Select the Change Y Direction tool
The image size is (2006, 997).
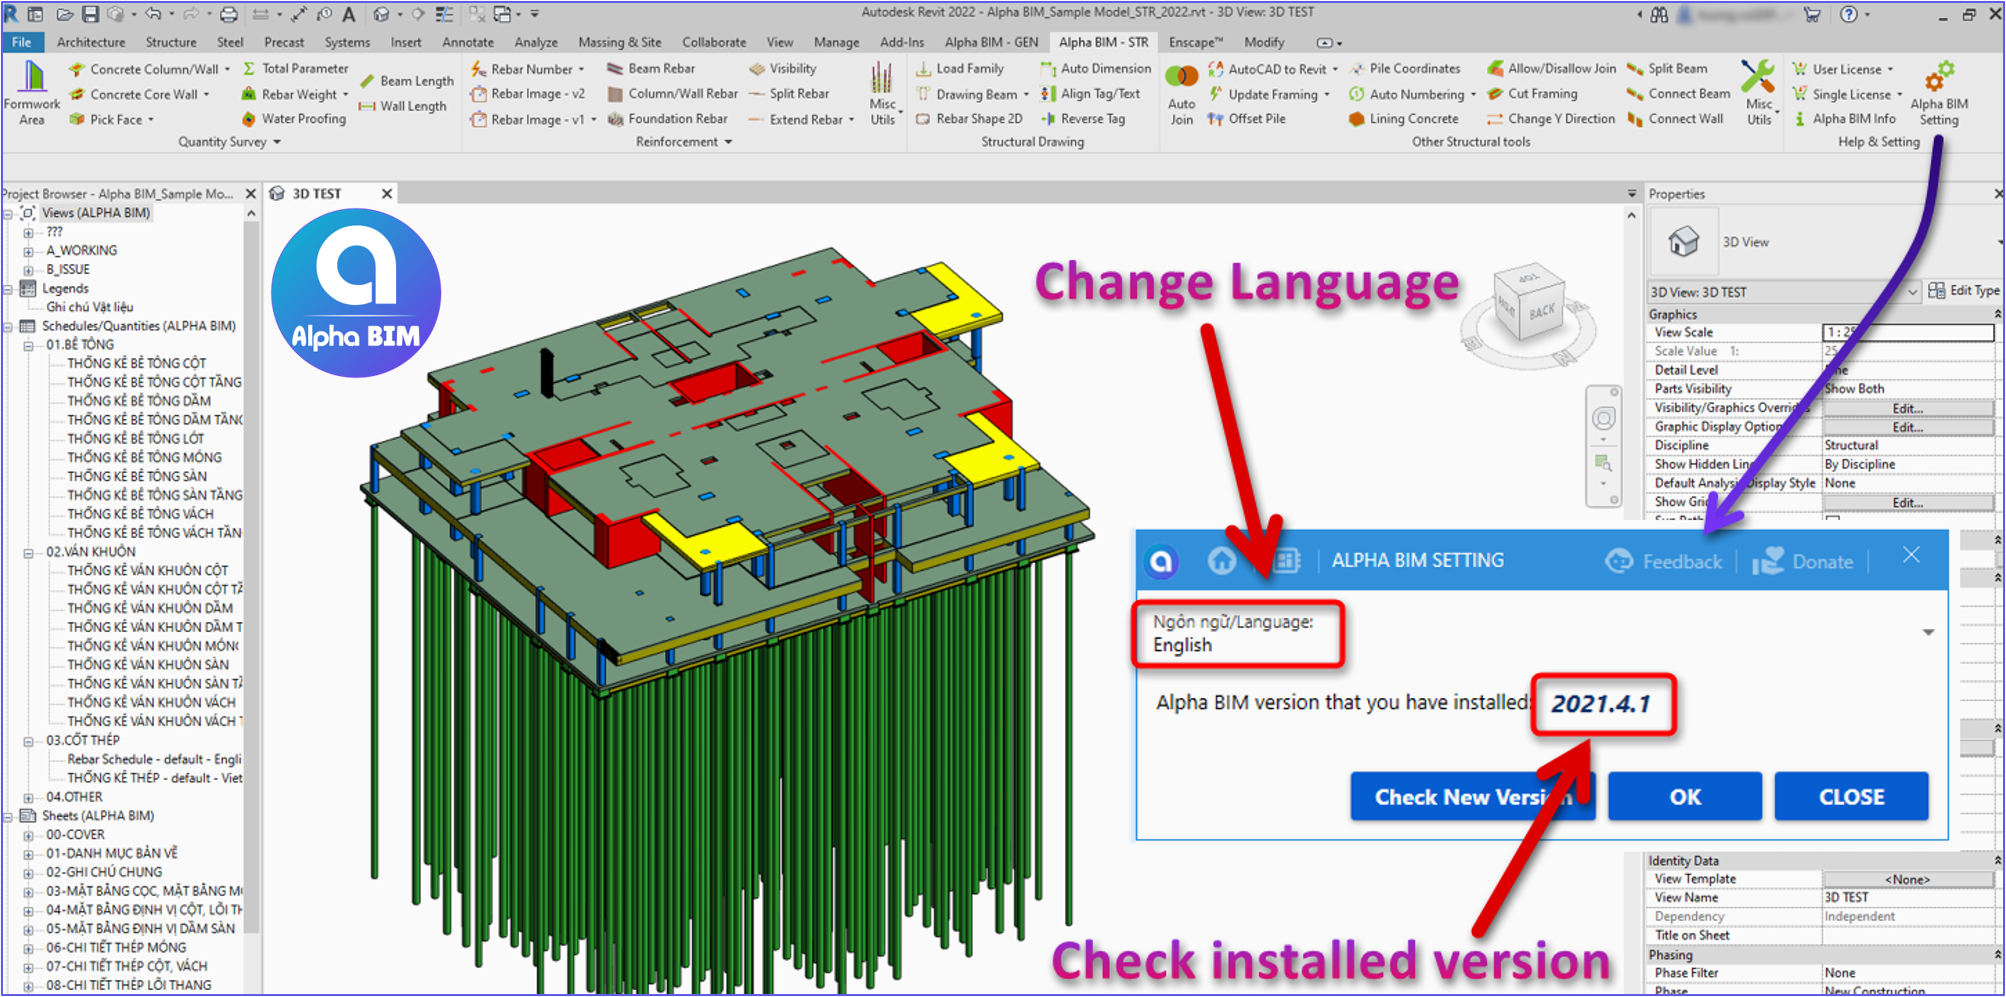click(x=1551, y=119)
